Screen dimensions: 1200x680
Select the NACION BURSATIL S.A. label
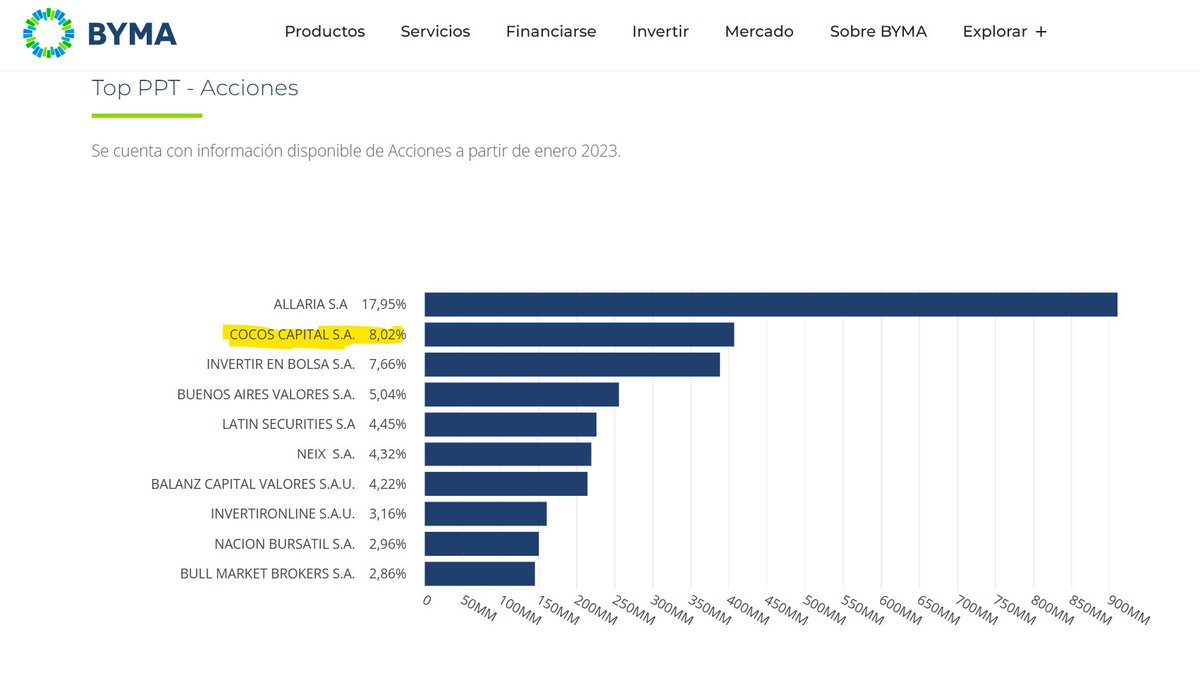pyautogui.click(x=285, y=544)
